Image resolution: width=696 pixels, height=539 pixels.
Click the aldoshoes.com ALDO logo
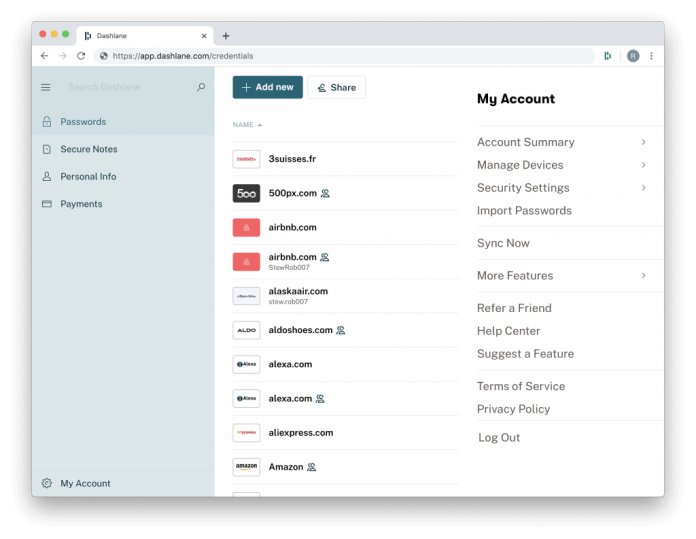[246, 330]
